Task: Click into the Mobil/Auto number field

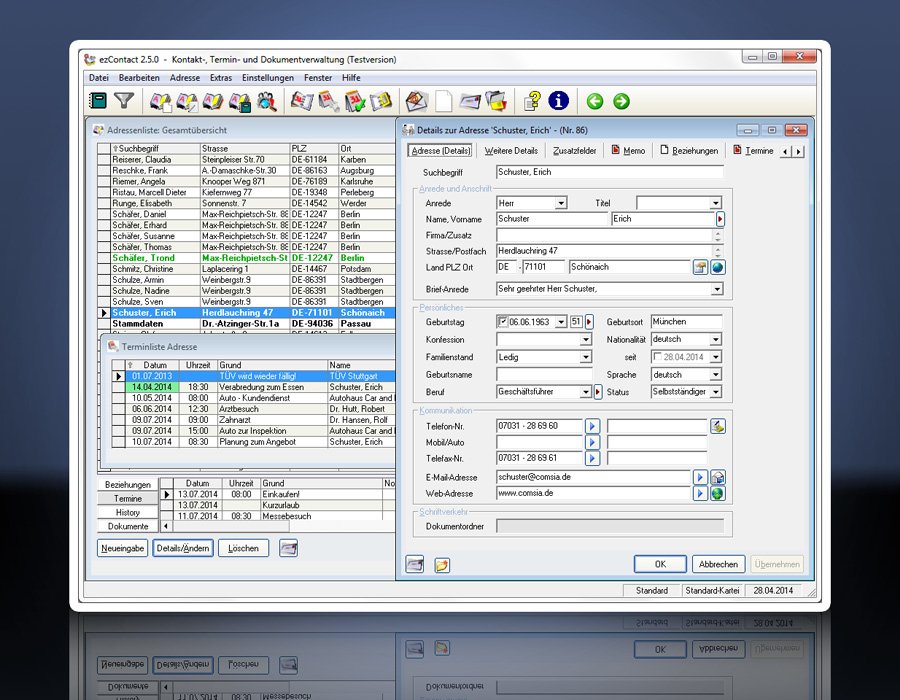Action: coord(540,442)
